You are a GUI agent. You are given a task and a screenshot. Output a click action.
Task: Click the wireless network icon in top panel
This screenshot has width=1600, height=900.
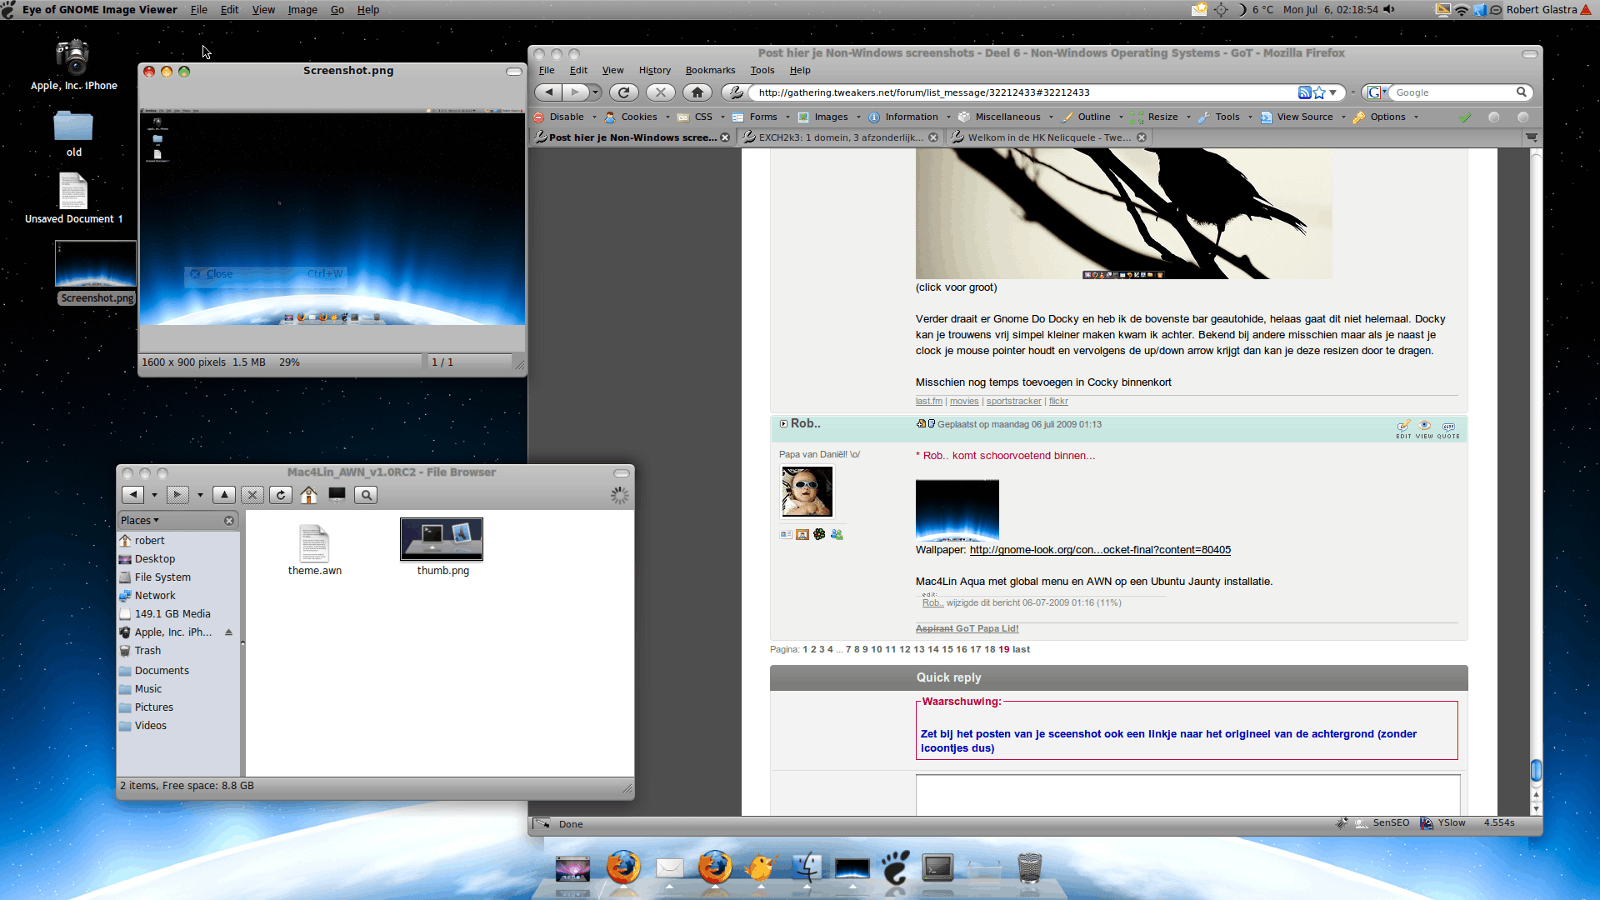[1461, 10]
